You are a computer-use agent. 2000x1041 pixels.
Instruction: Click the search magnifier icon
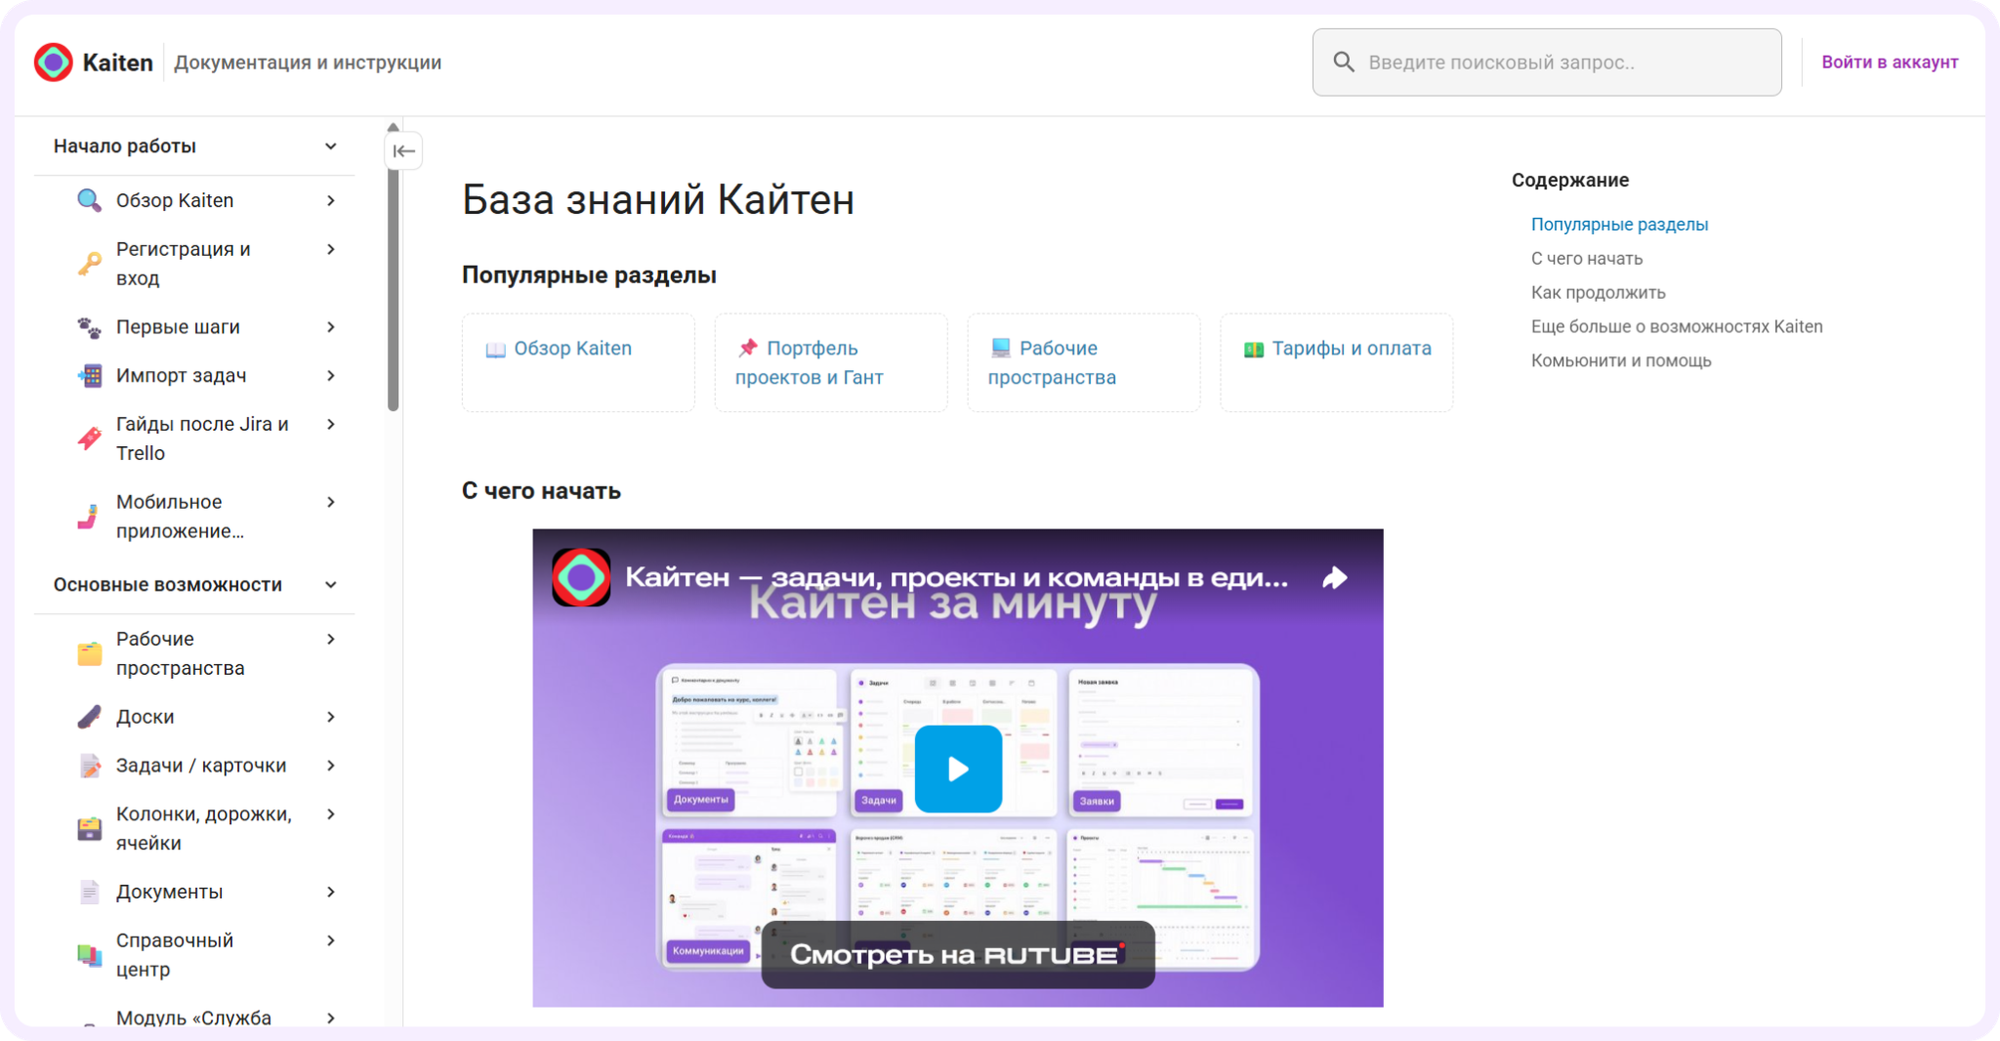[x=1343, y=62]
